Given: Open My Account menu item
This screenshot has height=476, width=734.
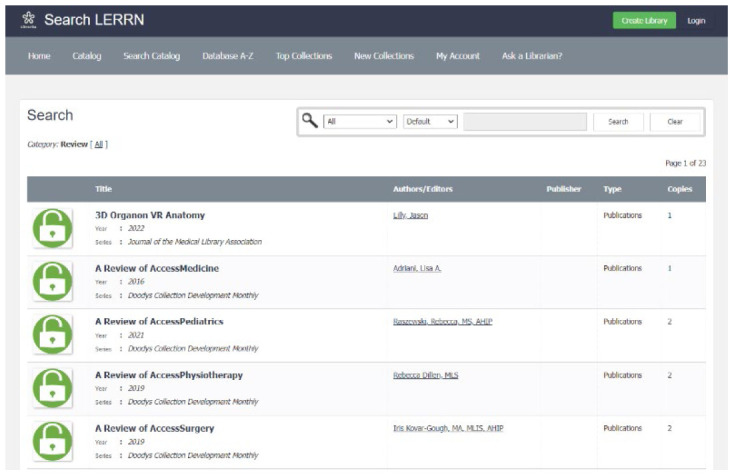Looking at the screenshot, I should 458,56.
